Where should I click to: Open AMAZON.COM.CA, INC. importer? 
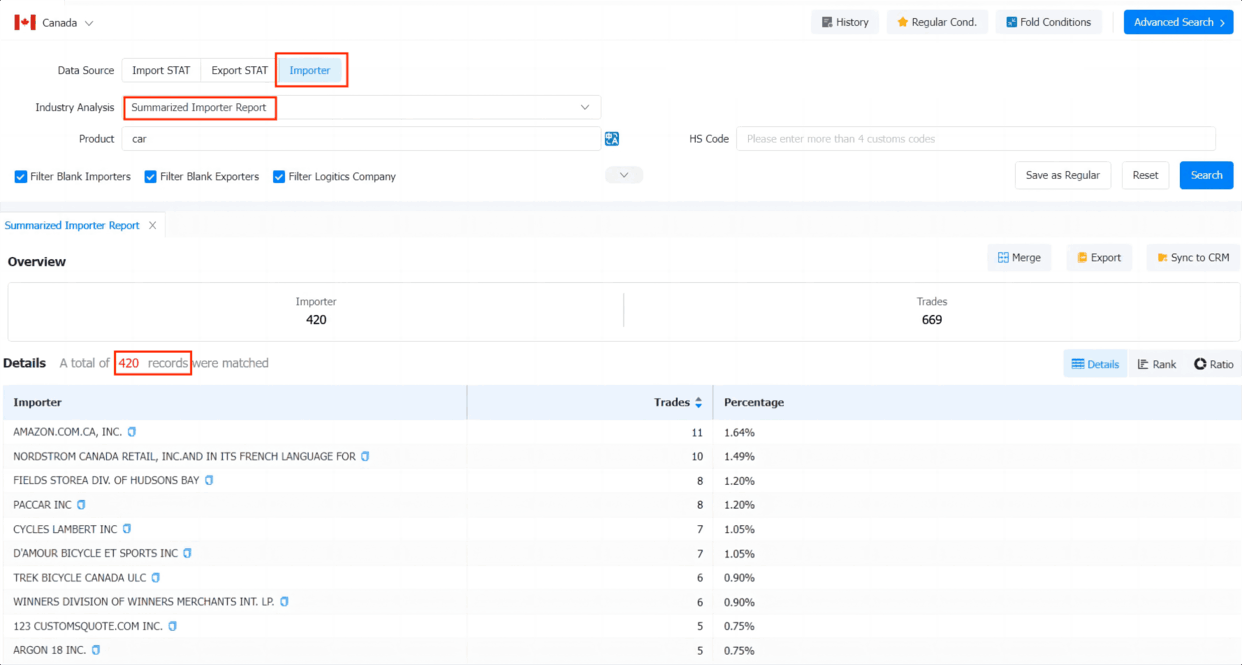(x=67, y=432)
